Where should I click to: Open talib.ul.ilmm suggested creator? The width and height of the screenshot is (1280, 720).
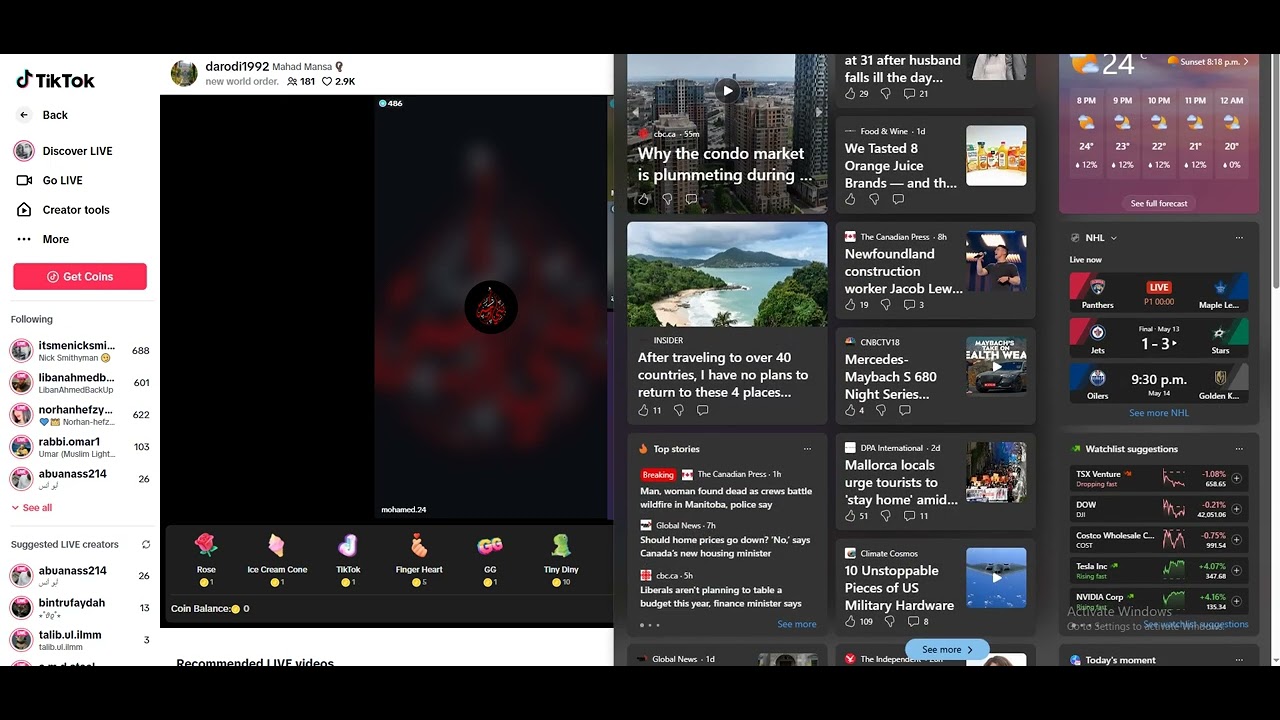(80, 640)
